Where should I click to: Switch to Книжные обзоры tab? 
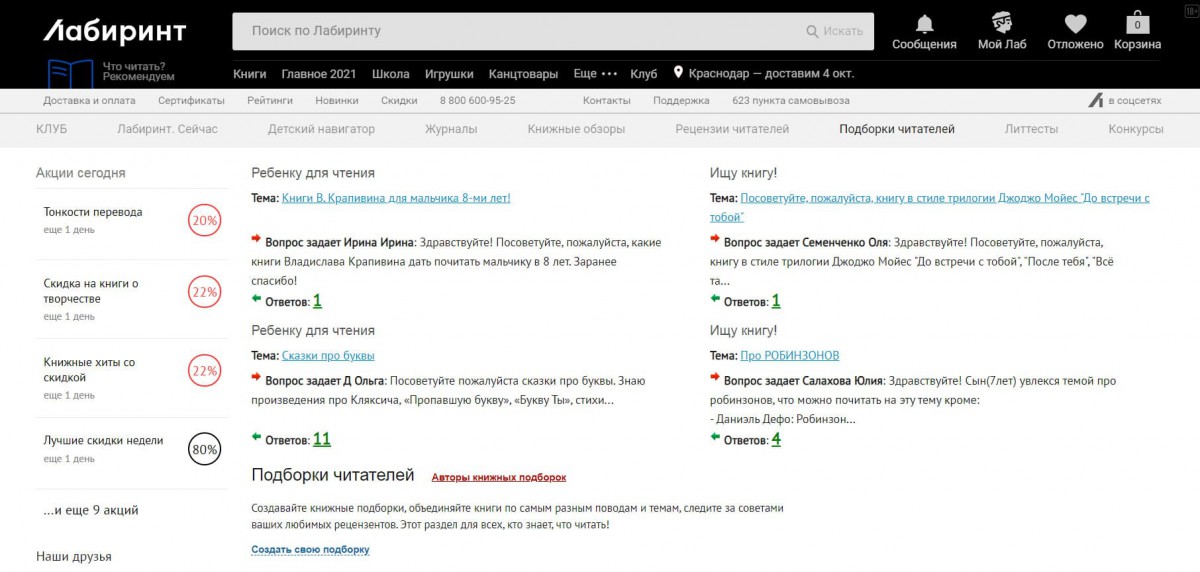pos(576,129)
